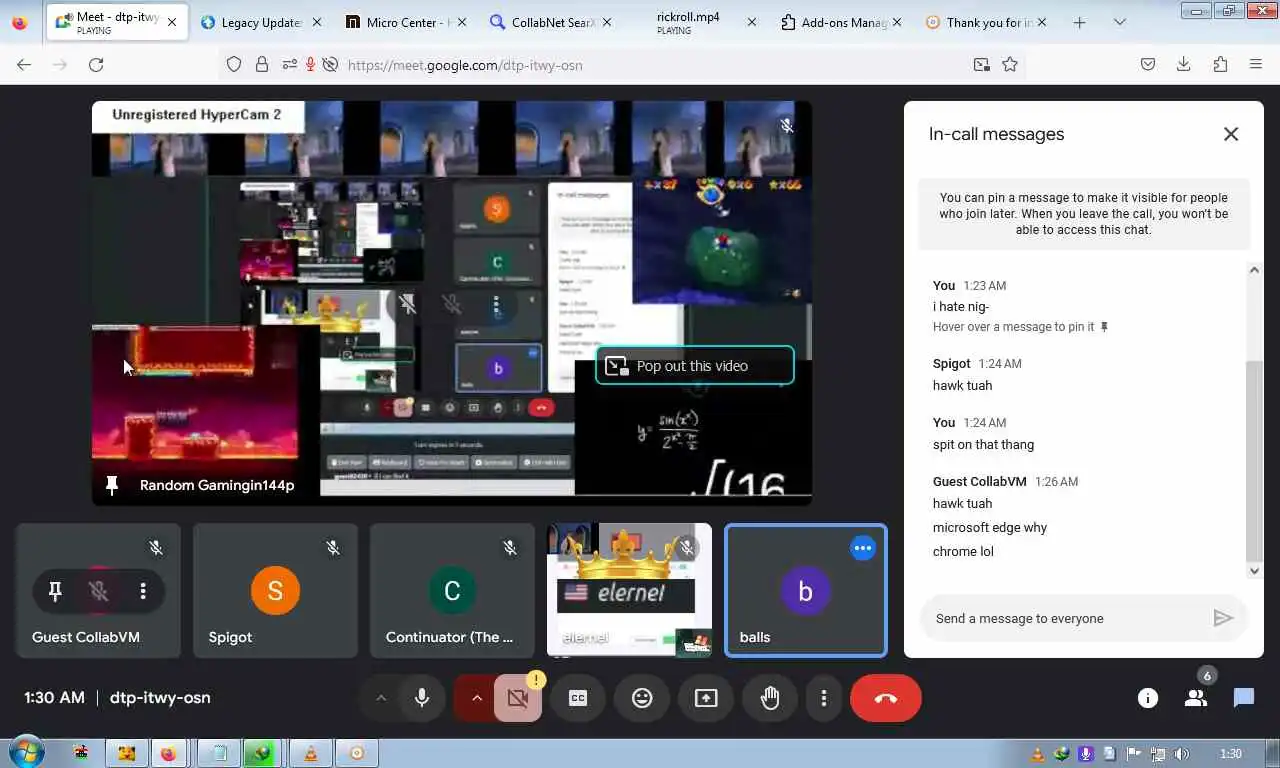
Task: Open more options in the call controls
Action: click(x=824, y=698)
